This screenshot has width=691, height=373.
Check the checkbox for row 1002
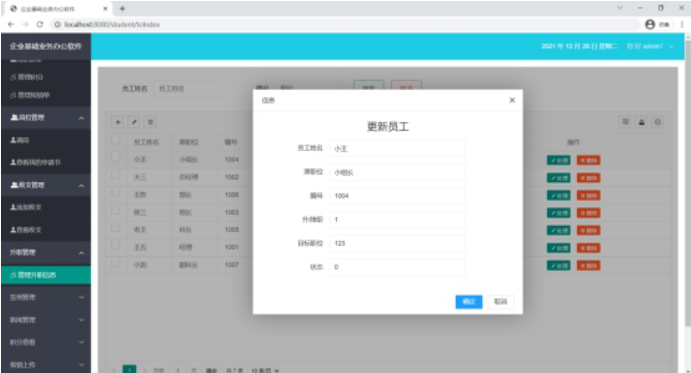click(x=115, y=175)
